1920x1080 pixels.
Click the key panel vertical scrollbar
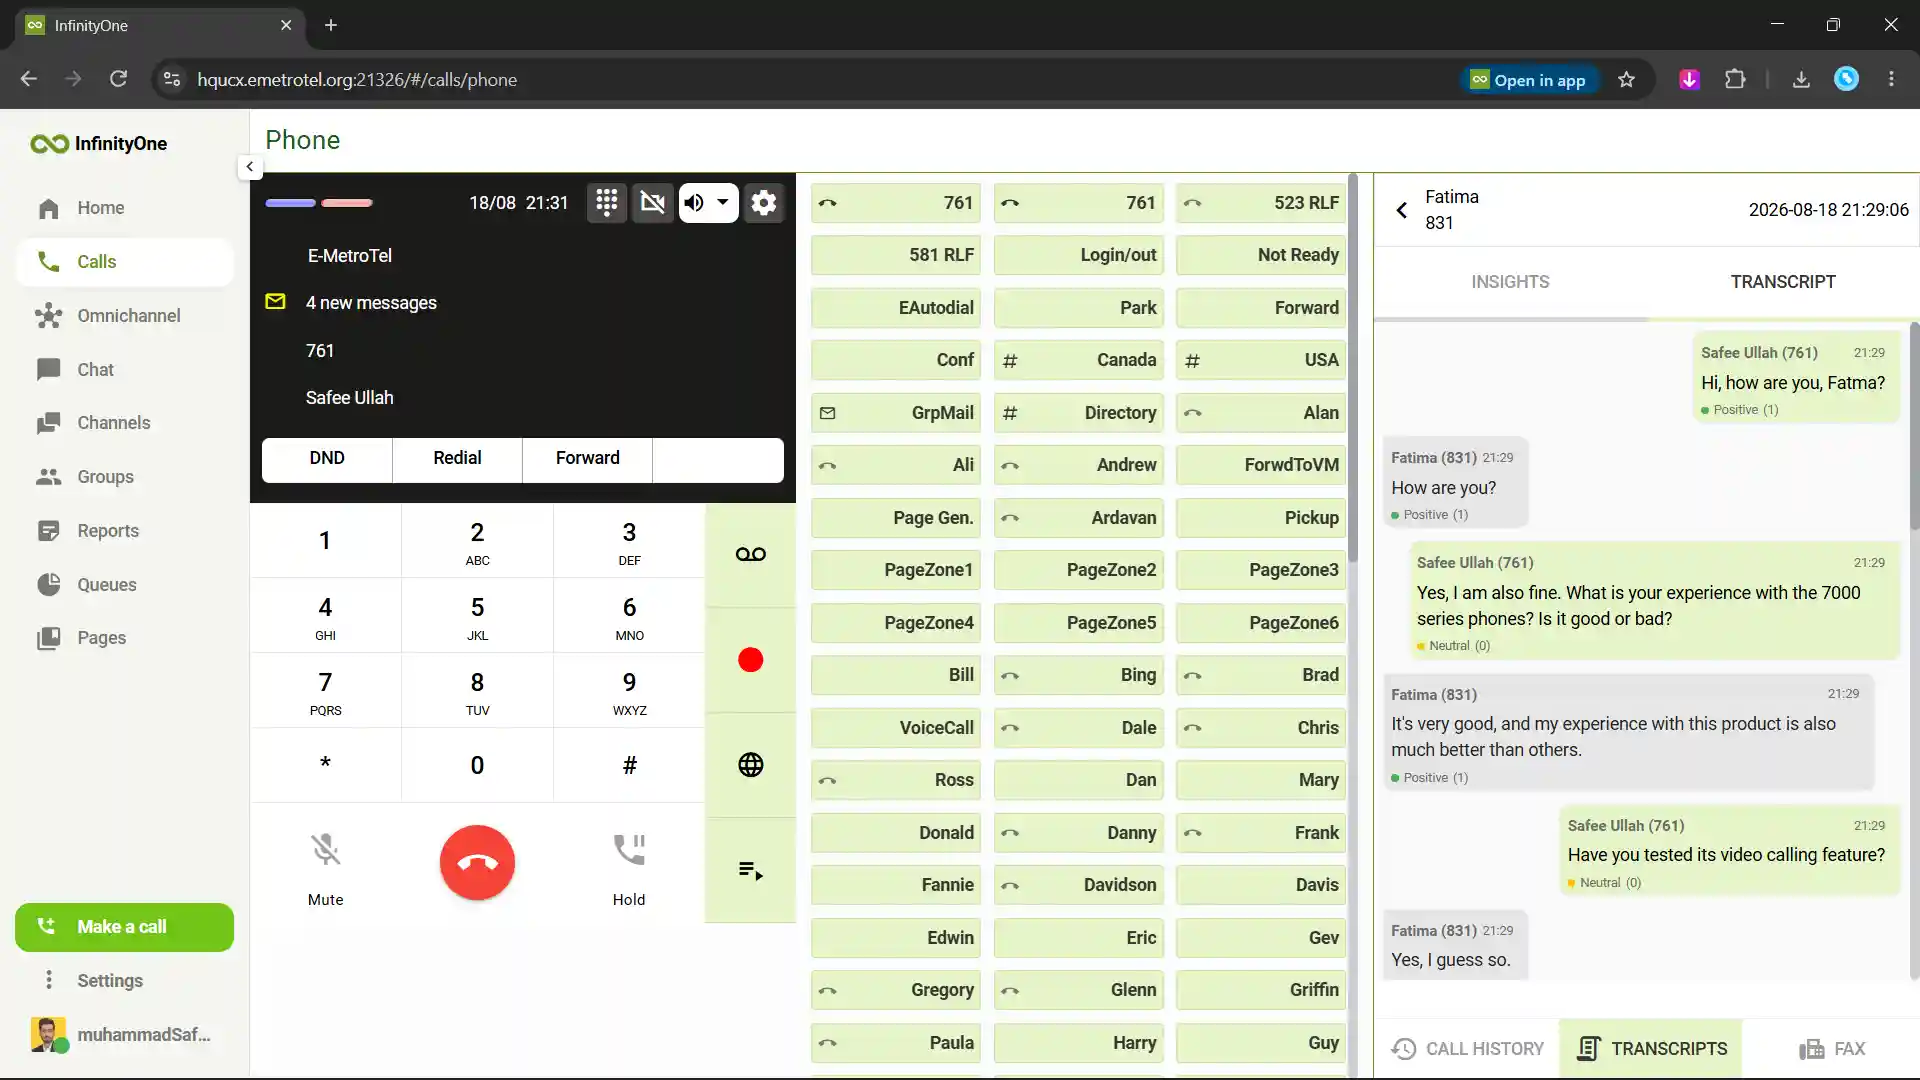[x=1353, y=370]
